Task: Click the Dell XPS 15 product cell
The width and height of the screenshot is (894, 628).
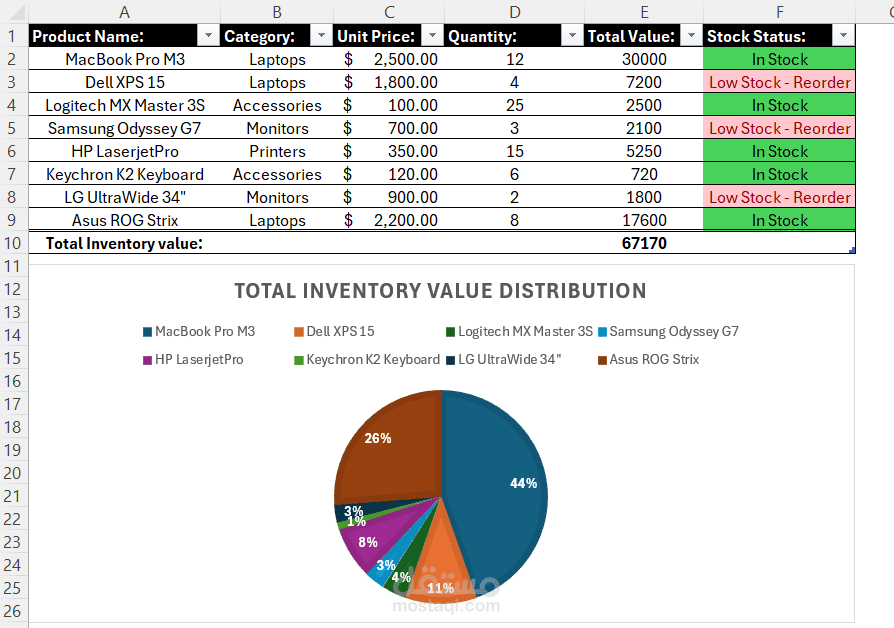Action: [x=124, y=82]
